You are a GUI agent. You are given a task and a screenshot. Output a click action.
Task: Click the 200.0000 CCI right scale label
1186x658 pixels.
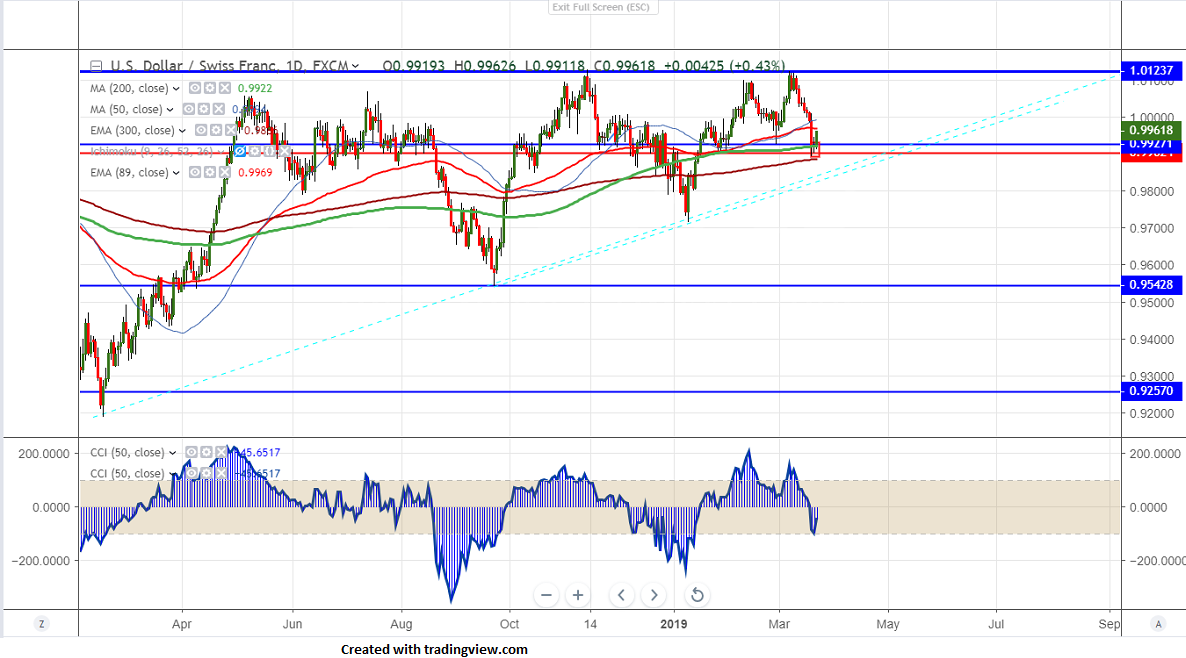click(x=1154, y=454)
